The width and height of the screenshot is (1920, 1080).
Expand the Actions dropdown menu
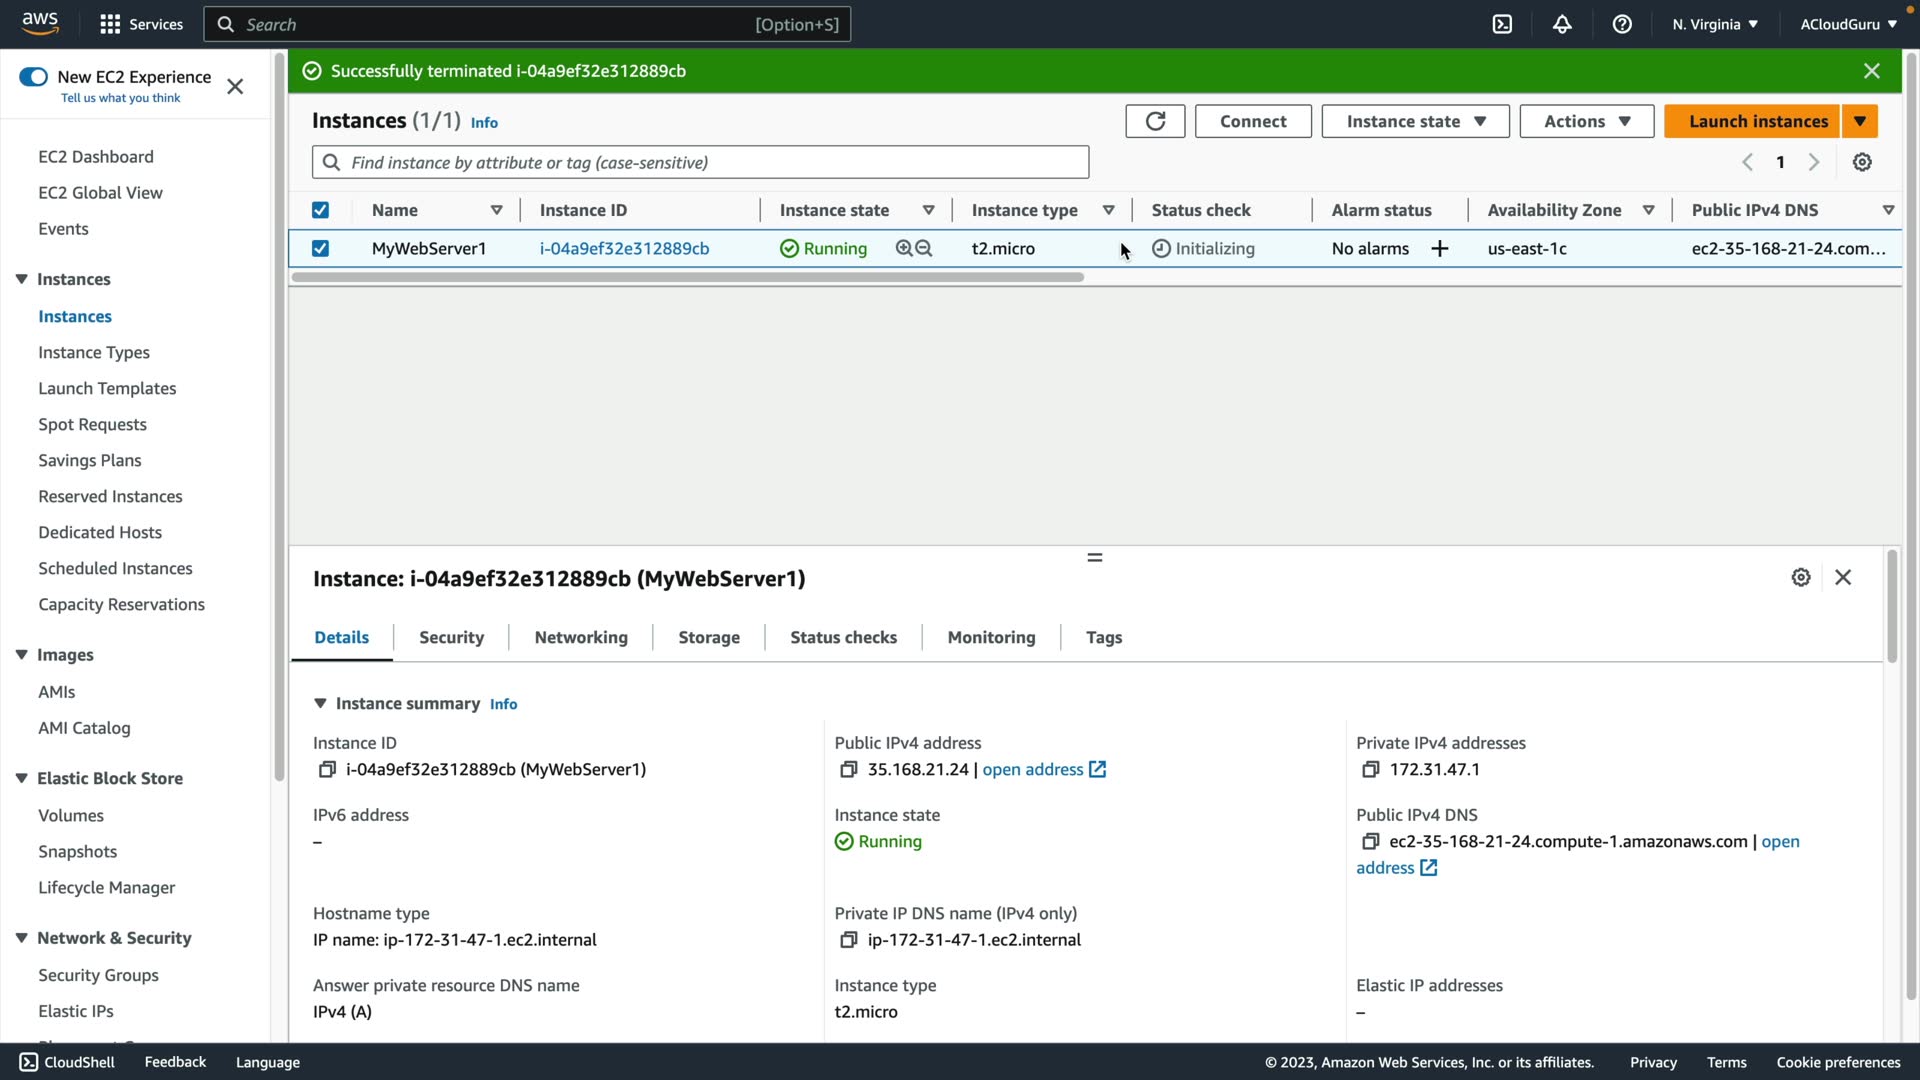coord(1586,121)
